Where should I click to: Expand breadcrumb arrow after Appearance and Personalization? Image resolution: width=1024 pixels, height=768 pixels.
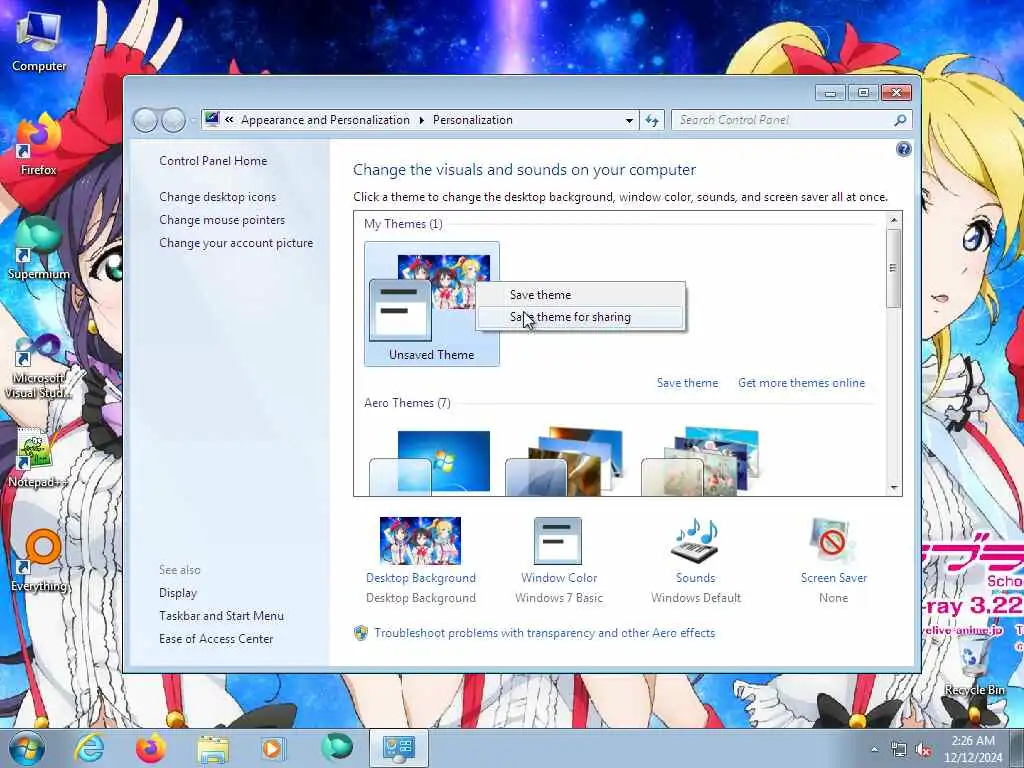pyautogui.click(x=421, y=120)
